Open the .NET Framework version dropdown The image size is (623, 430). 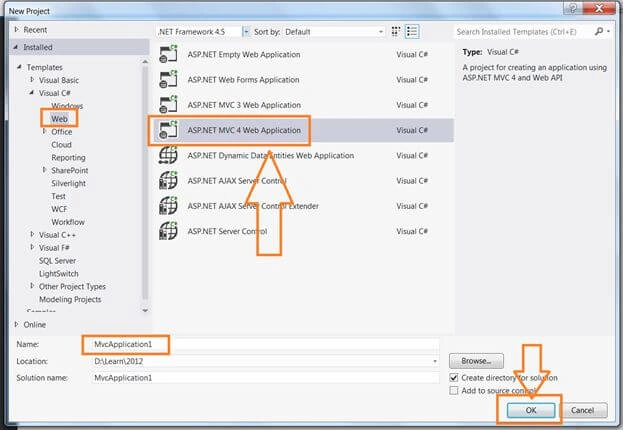click(246, 32)
